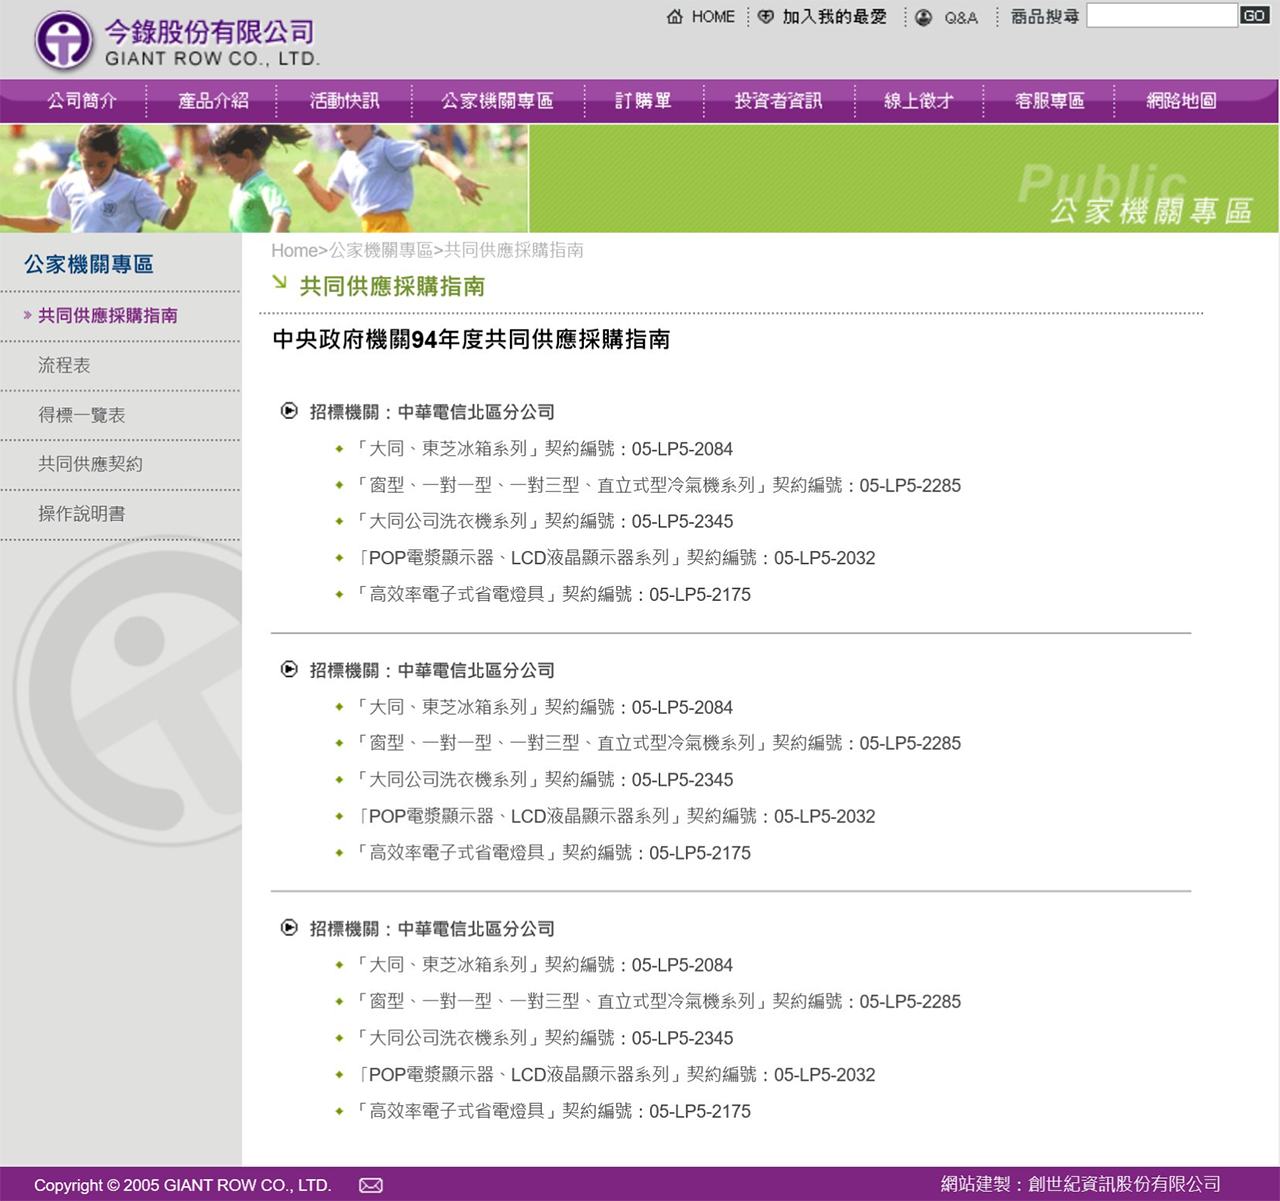
Task: Click third section's 大同公司洗衣機系列 entry
Action: click(x=543, y=1038)
